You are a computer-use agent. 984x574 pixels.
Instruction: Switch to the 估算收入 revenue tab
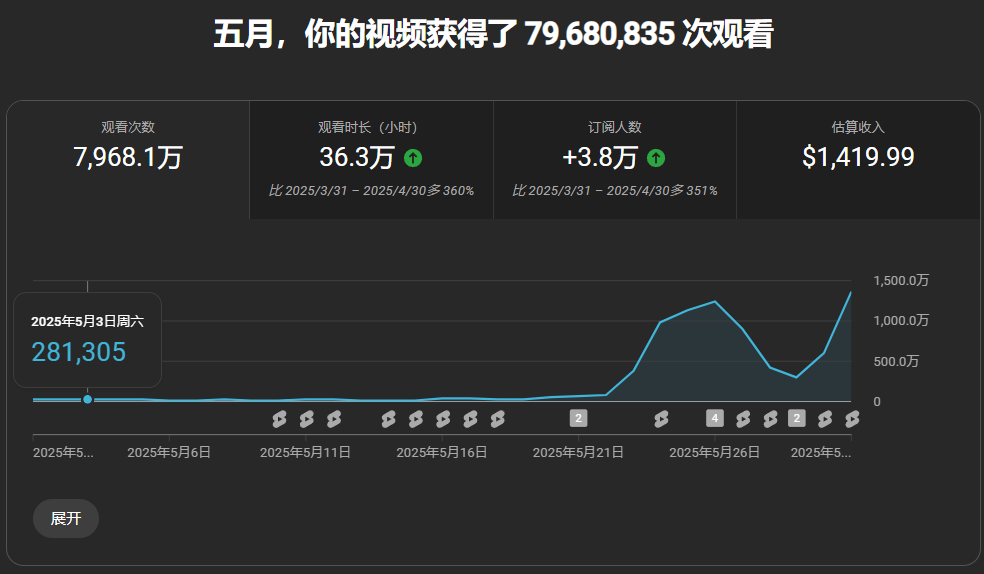pos(858,160)
